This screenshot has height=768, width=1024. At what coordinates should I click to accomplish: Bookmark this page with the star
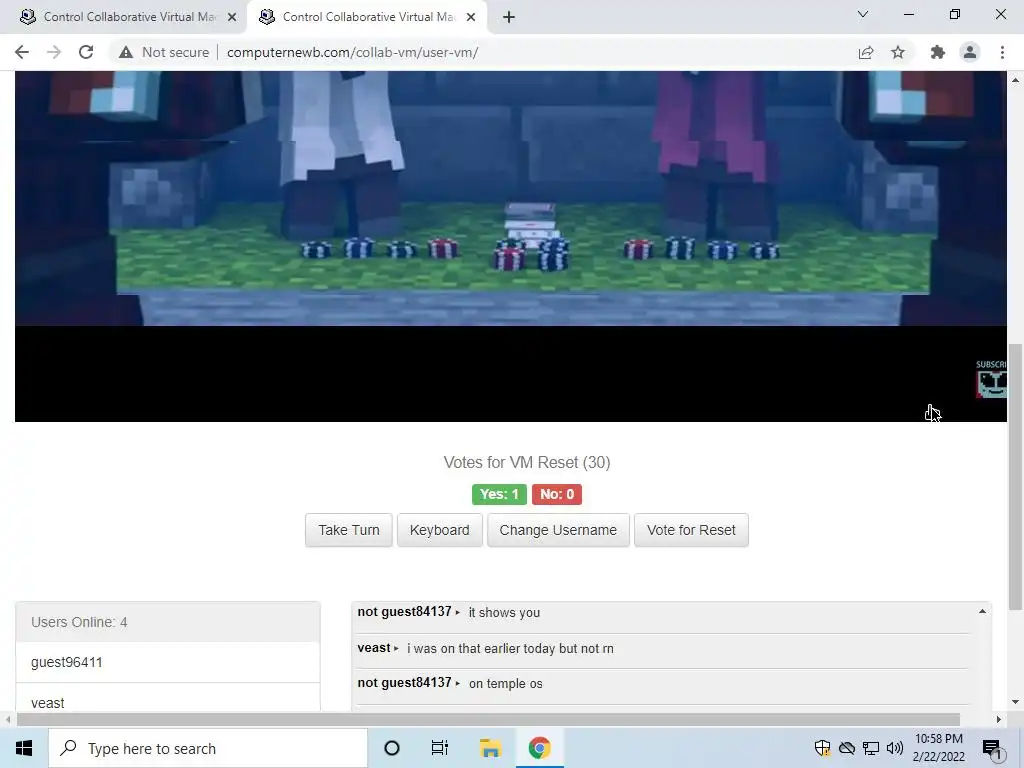coord(898,52)
